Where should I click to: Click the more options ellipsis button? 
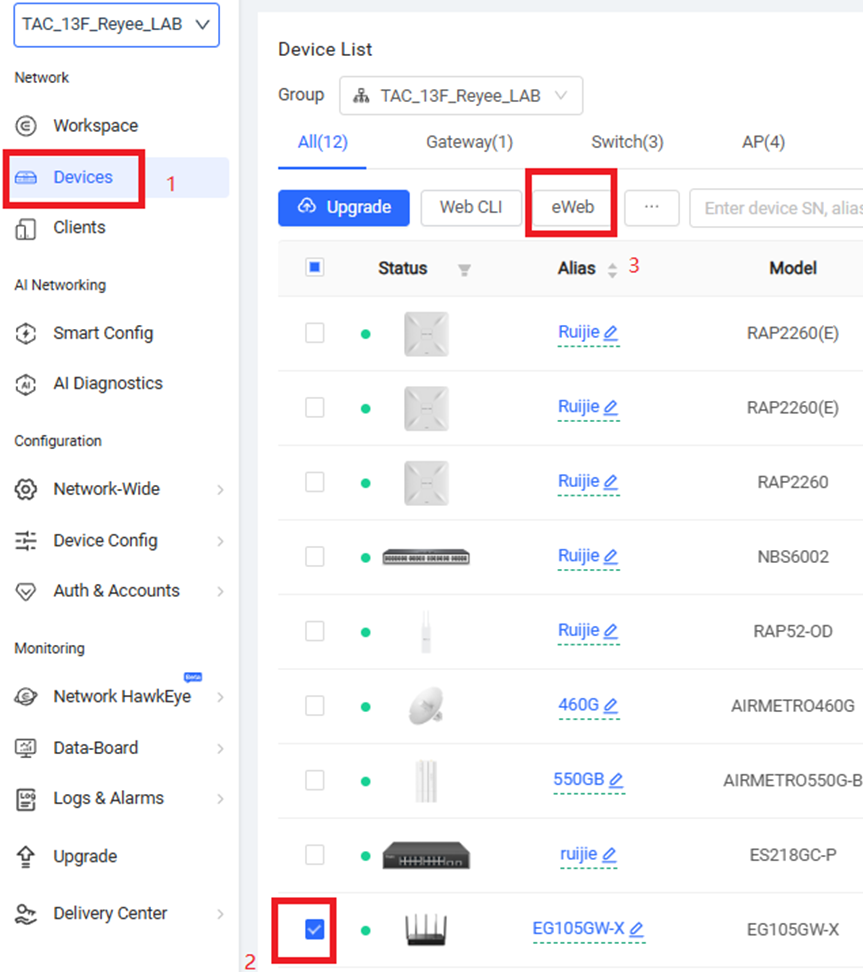(x=652, y=208)
